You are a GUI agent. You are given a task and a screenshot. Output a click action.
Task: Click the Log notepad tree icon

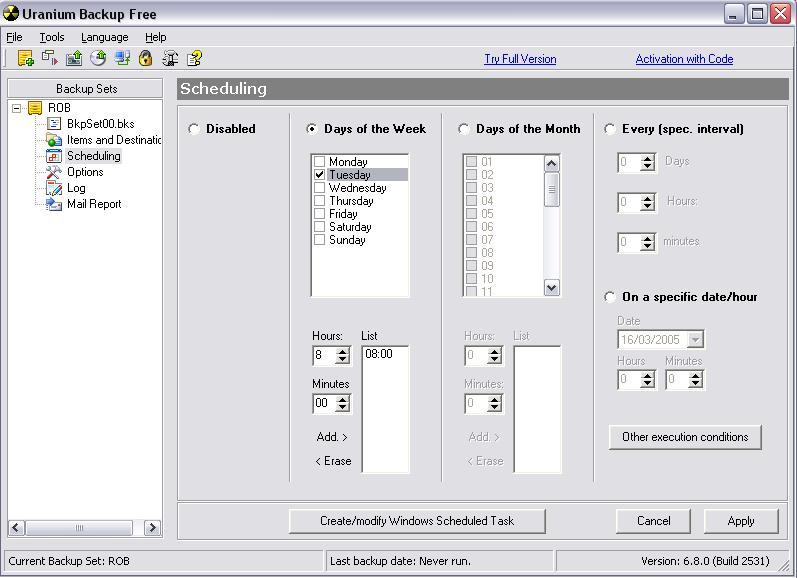click(54, 188)
